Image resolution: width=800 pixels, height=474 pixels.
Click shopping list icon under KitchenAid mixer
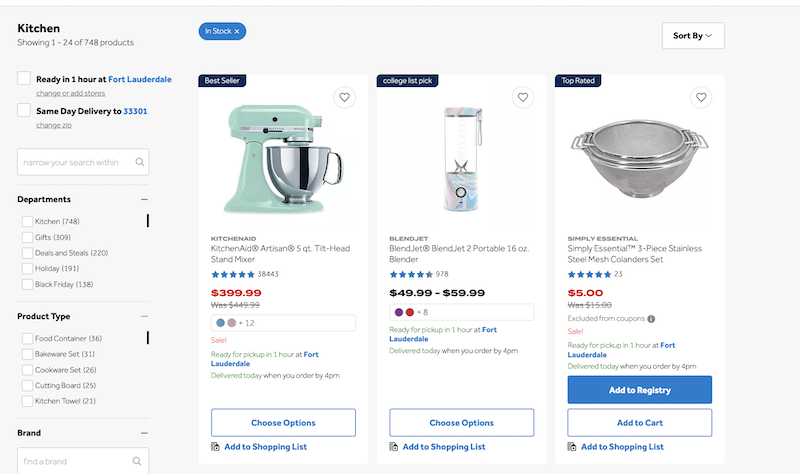coord(216,447)
